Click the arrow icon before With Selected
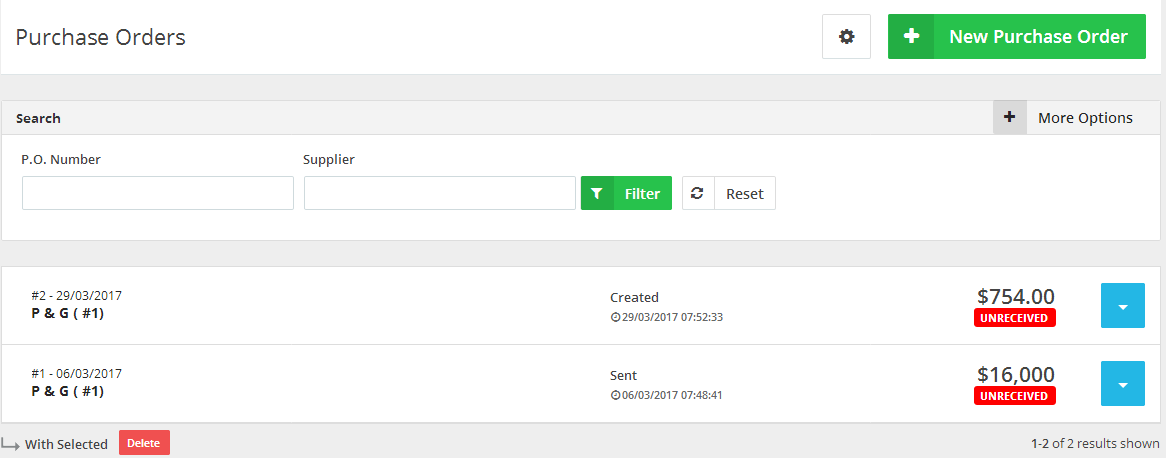1166x458 pixels. 11,443
